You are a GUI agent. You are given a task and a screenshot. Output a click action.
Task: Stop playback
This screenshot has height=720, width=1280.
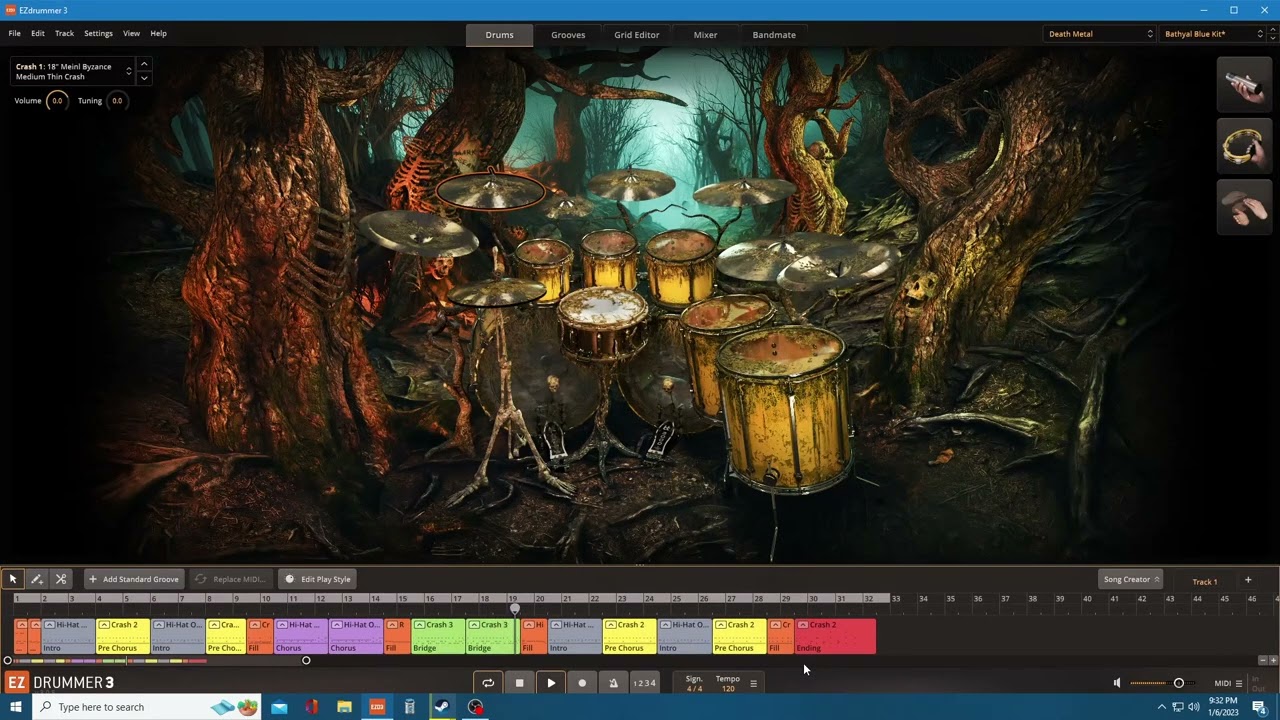[519, 683]
